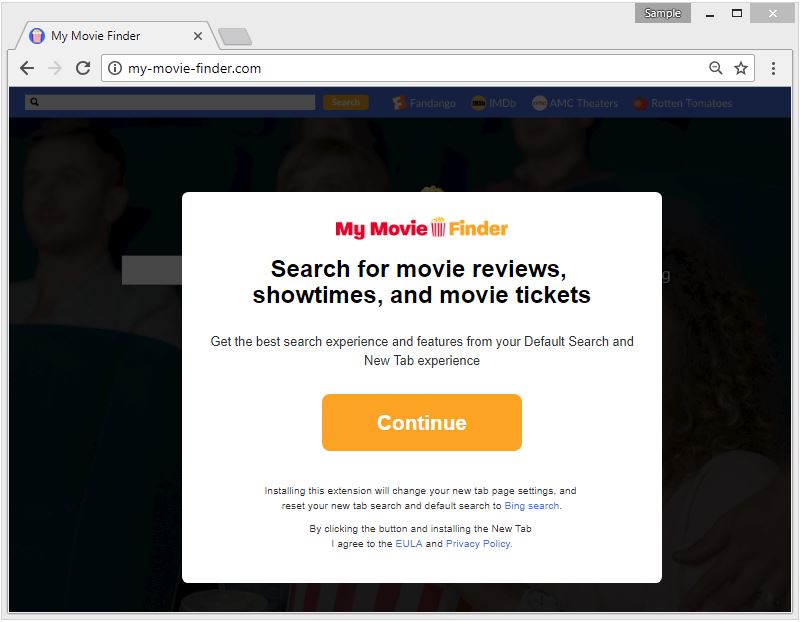Viewport: 800px width, 622px height.
Task: Maximize the browser window
Action: click(x=737, y=13)
